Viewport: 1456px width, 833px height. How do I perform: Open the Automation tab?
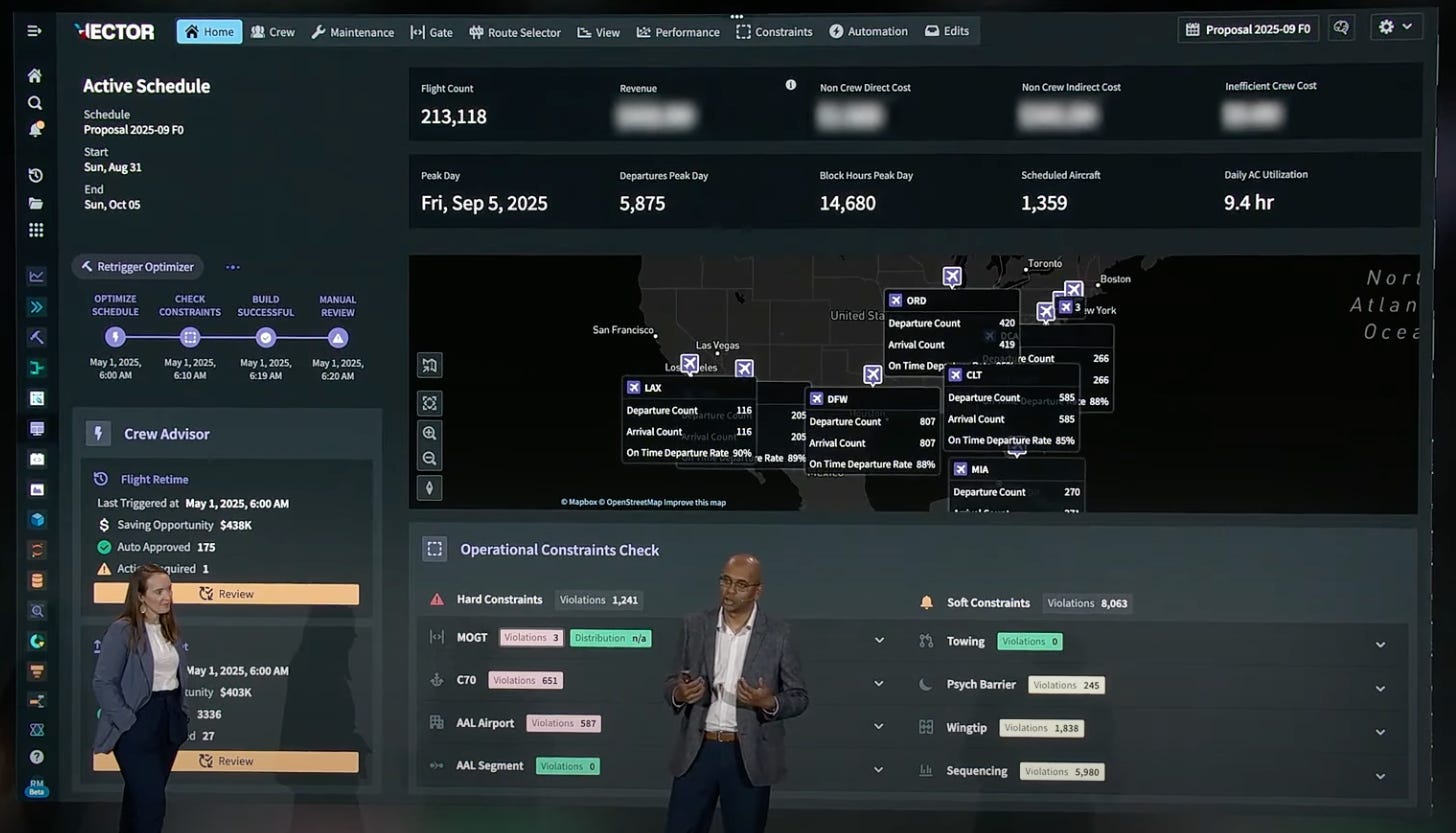pyautogui.click(x=868, y=31)
